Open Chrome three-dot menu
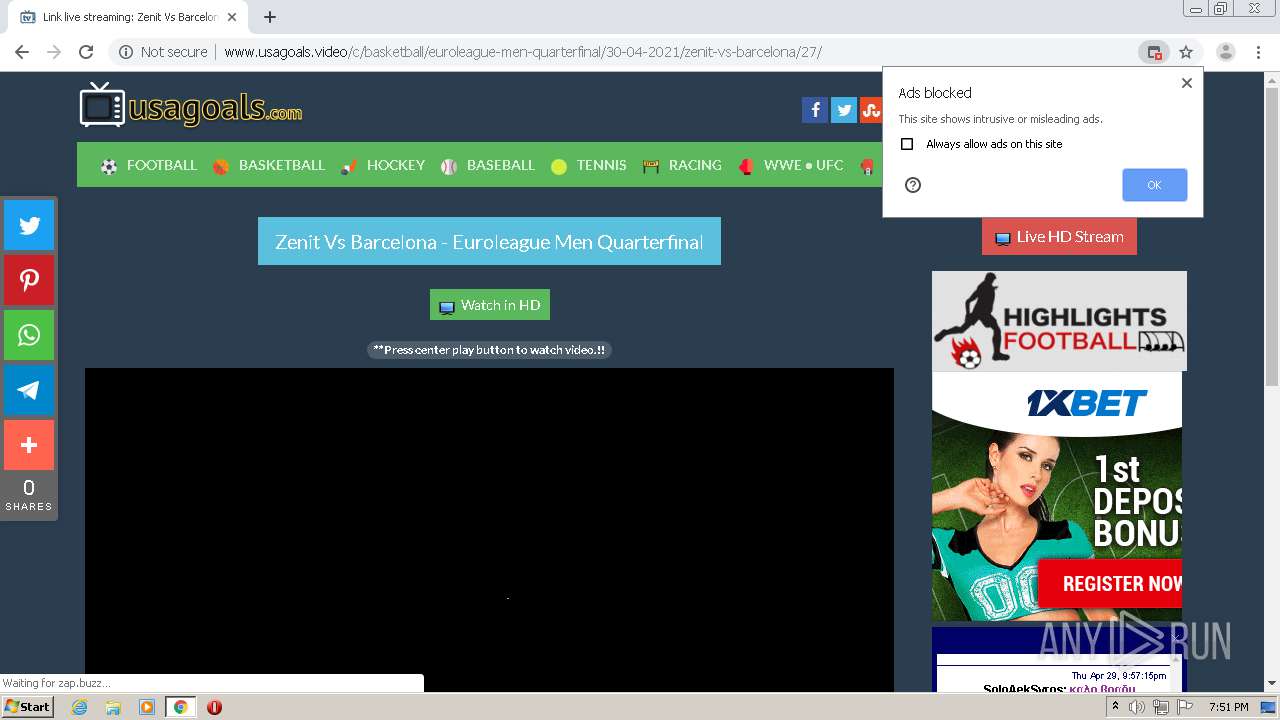Image resolution: width=1280 pixels, height=720 pixels. 1258,52
